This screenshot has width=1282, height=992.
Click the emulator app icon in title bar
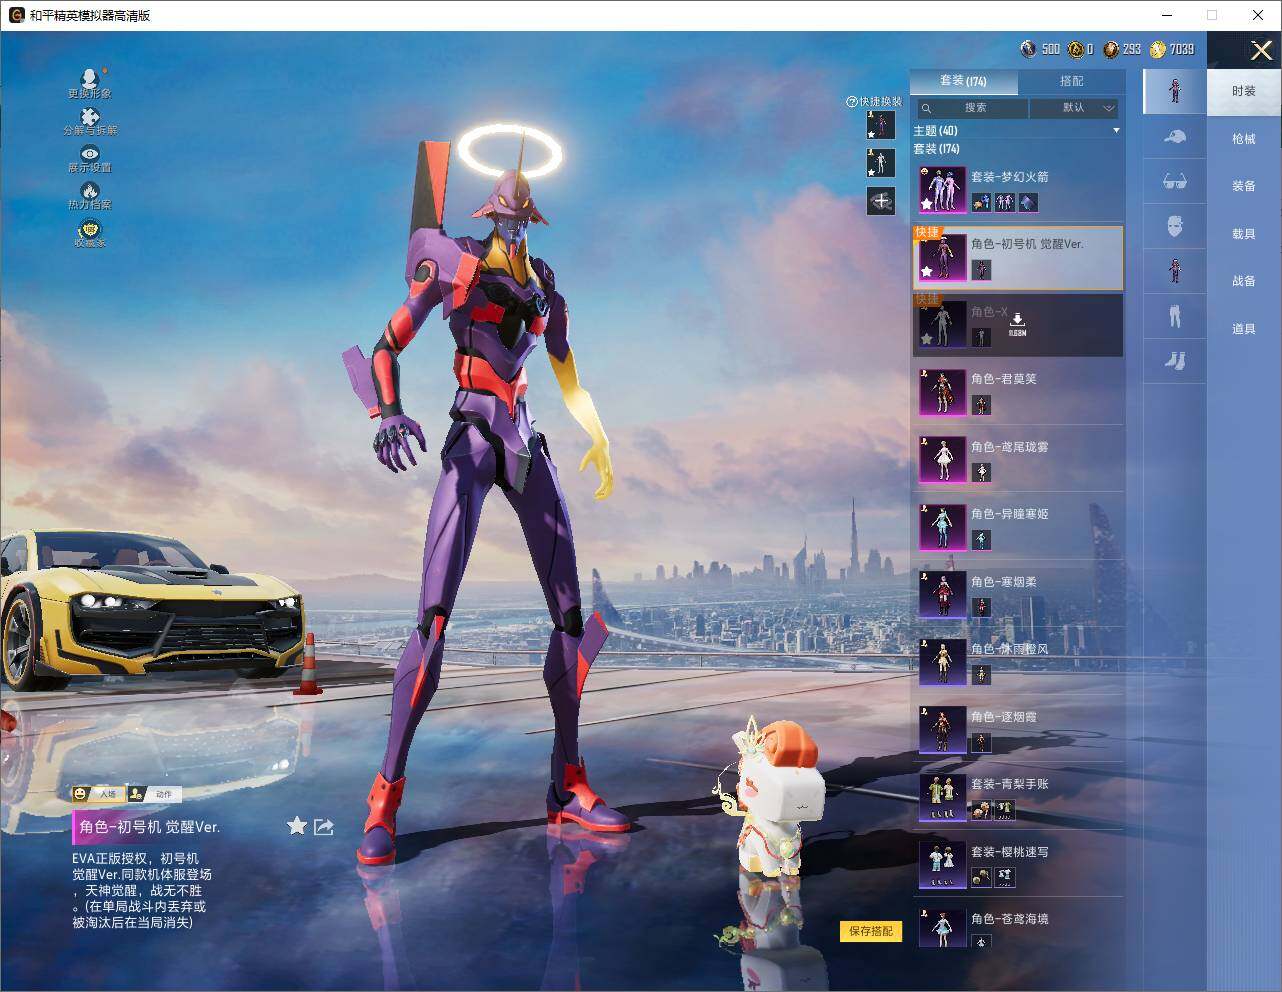click(16, 15)
